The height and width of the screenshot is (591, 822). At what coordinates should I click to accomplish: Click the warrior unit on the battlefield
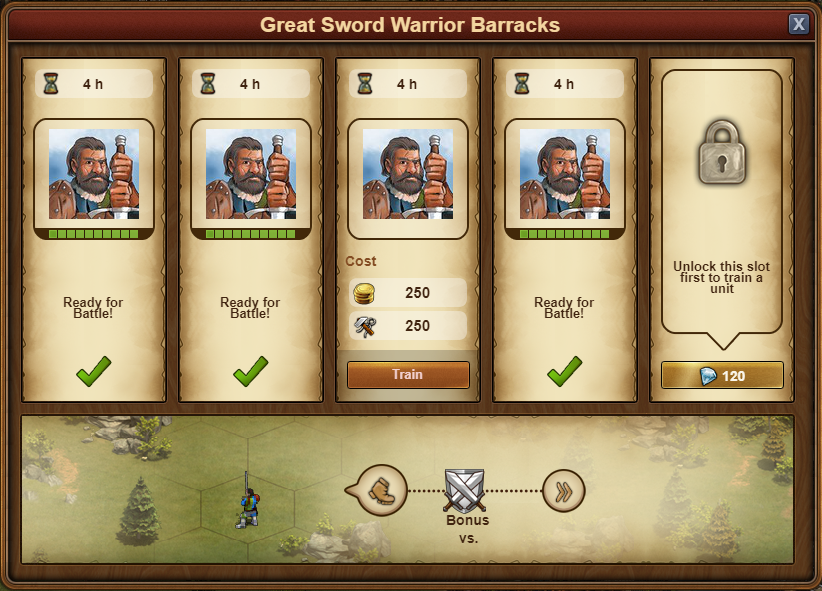pos(248,500)
